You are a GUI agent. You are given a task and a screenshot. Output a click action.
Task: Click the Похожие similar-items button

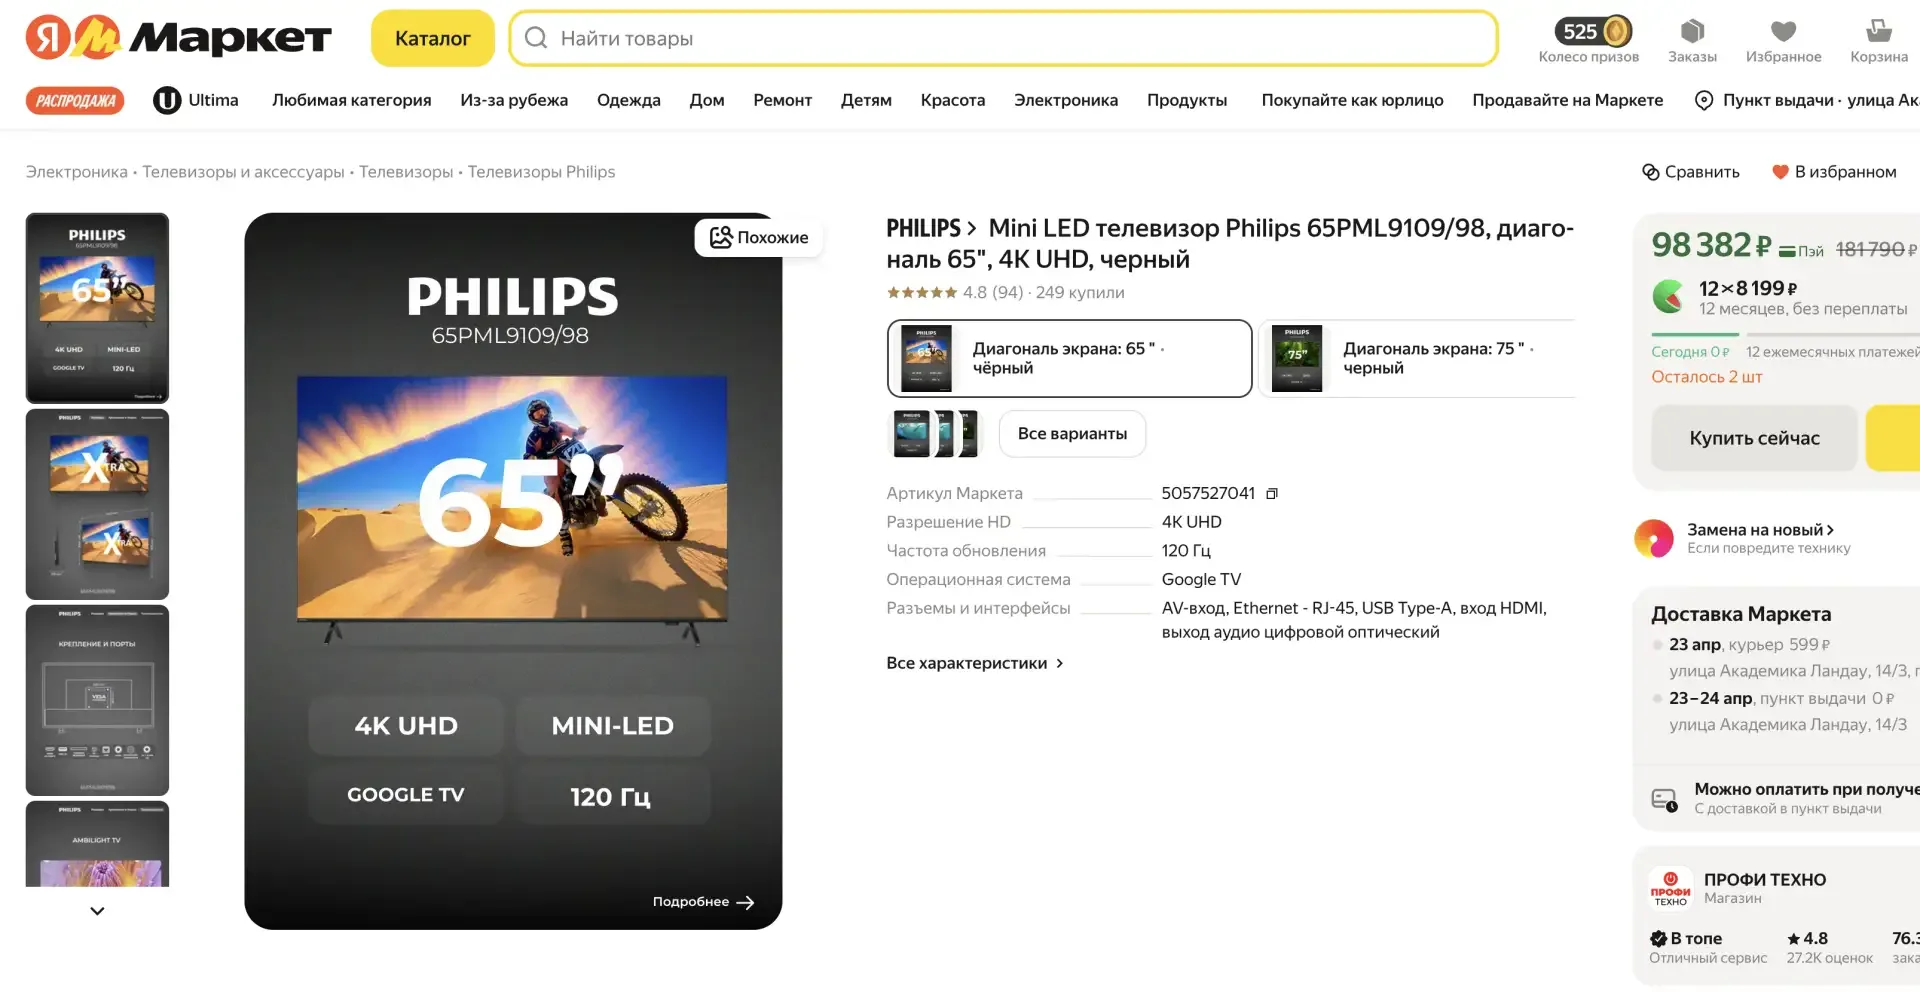(x=759, y=237)
